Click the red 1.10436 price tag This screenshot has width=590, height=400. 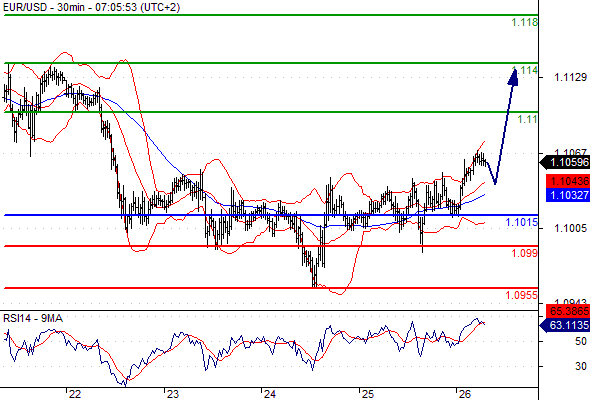click(x=568, y=181)
